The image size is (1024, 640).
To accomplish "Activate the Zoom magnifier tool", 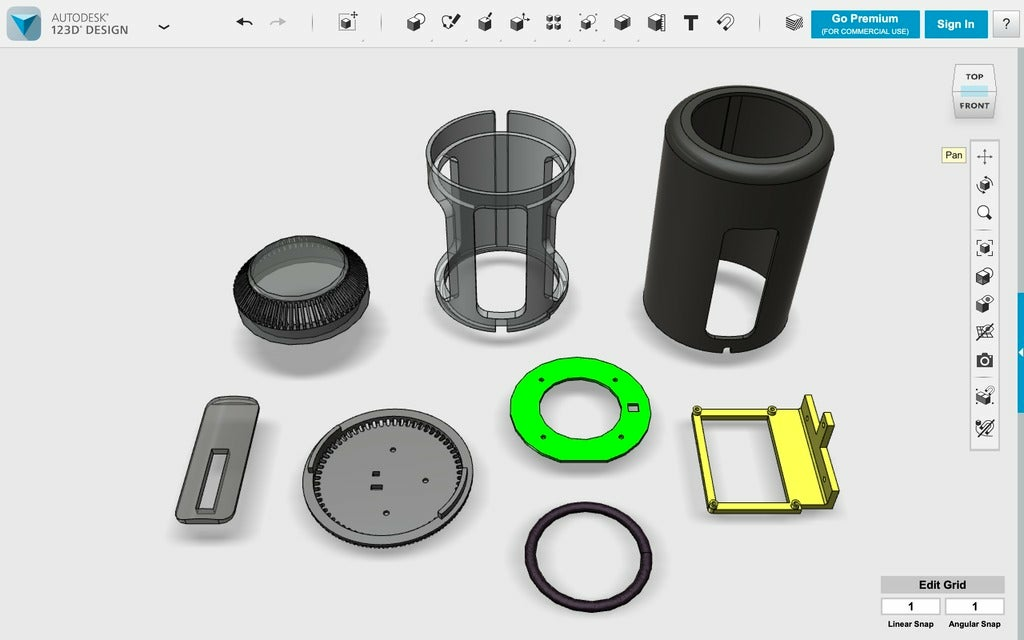I will 985,213.
